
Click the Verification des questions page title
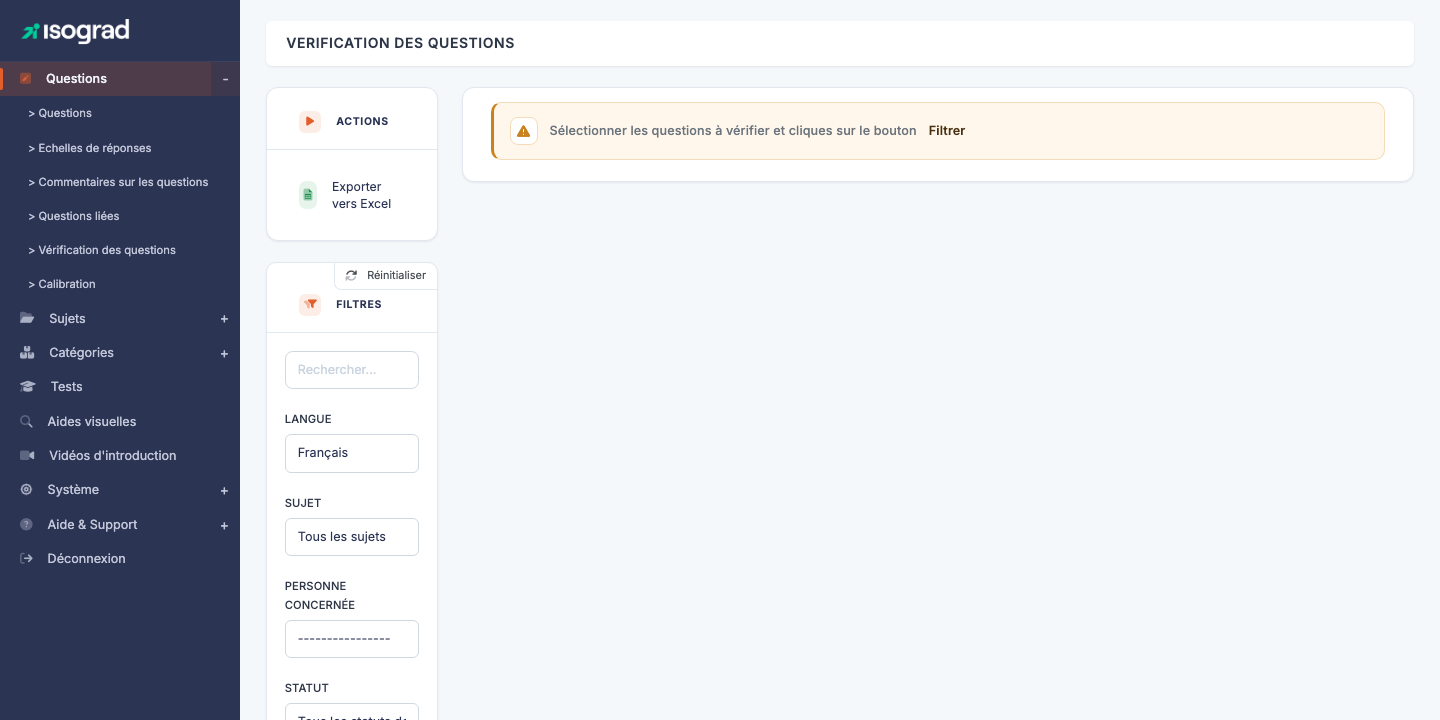coord(400,43)
